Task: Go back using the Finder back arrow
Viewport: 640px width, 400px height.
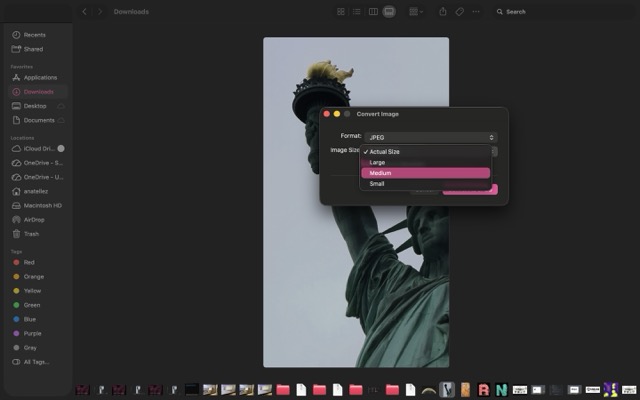Action: click(x=84, y=12)
